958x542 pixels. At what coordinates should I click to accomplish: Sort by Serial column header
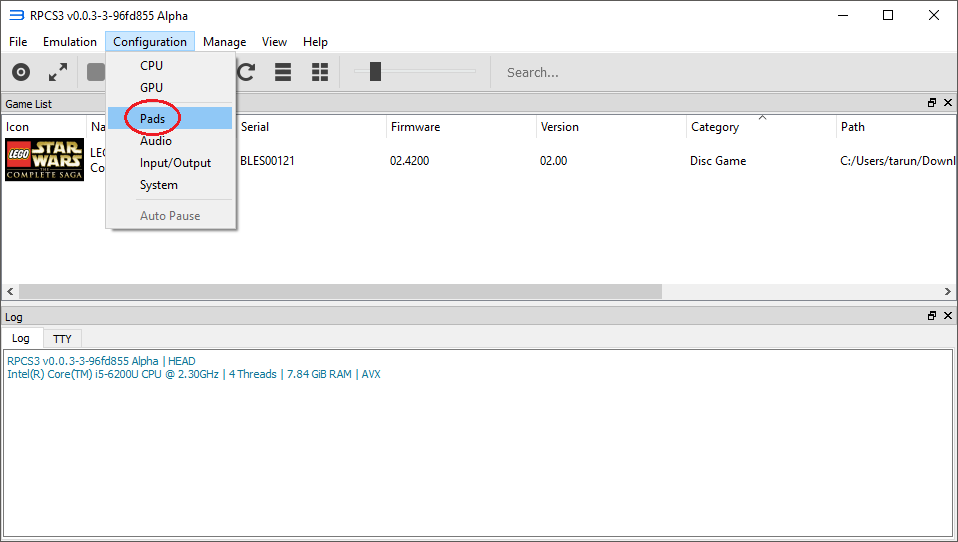pyautogui.click(x=312, y=127)
